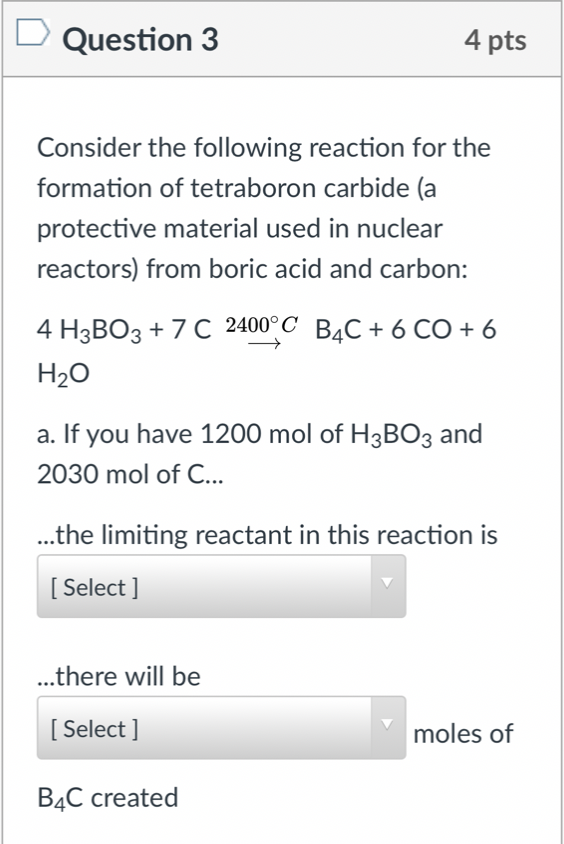Flag Question 3 using the flag icon
564x844 pixels.
tap(33, 33)
